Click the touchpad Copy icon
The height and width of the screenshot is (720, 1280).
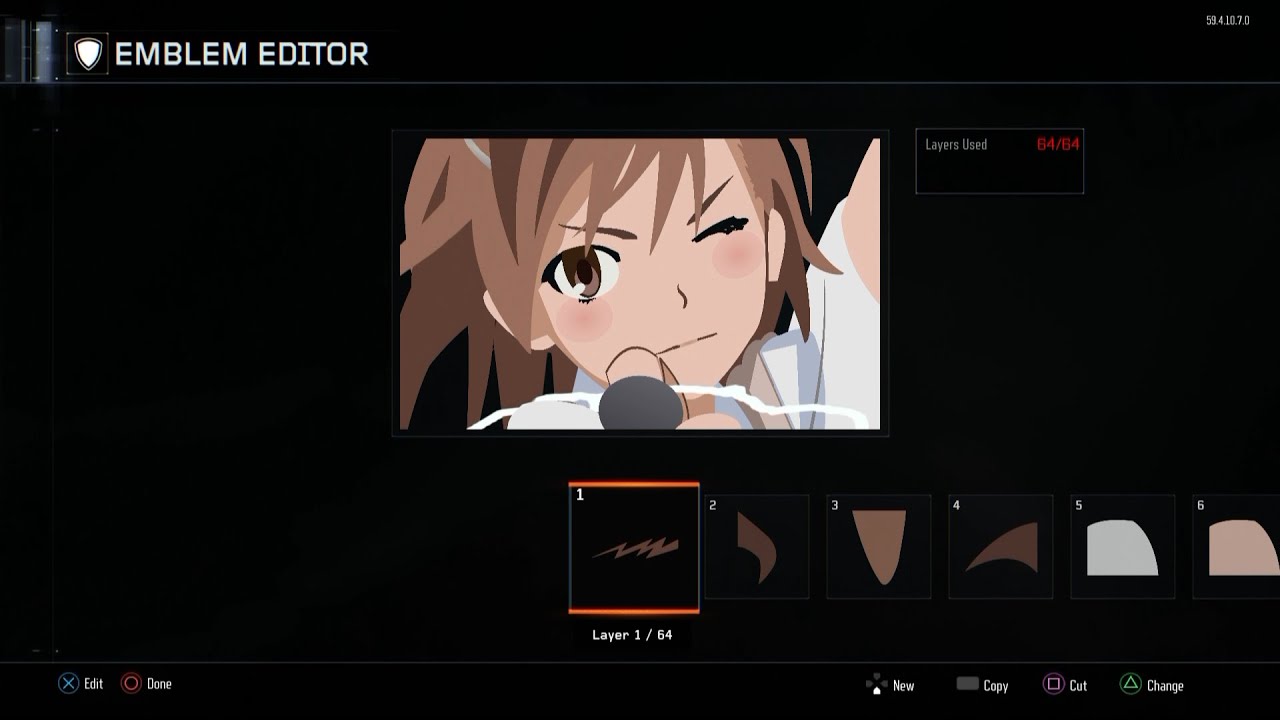point(967,684)
